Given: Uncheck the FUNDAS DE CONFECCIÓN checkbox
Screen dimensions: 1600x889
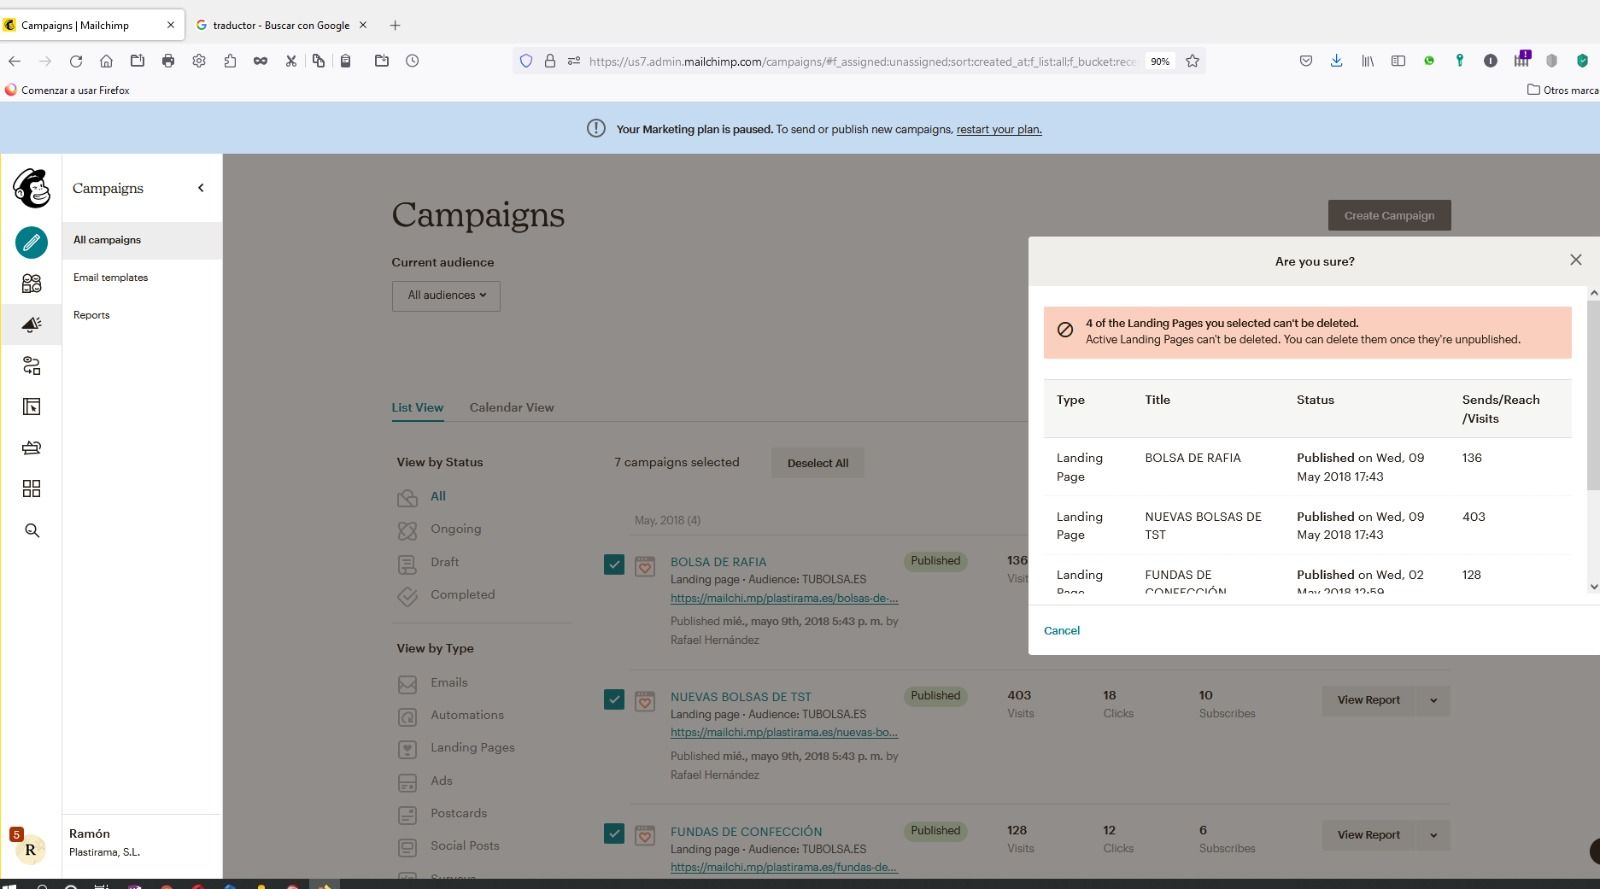Looking at the screenshot, I should pos(614,833).
